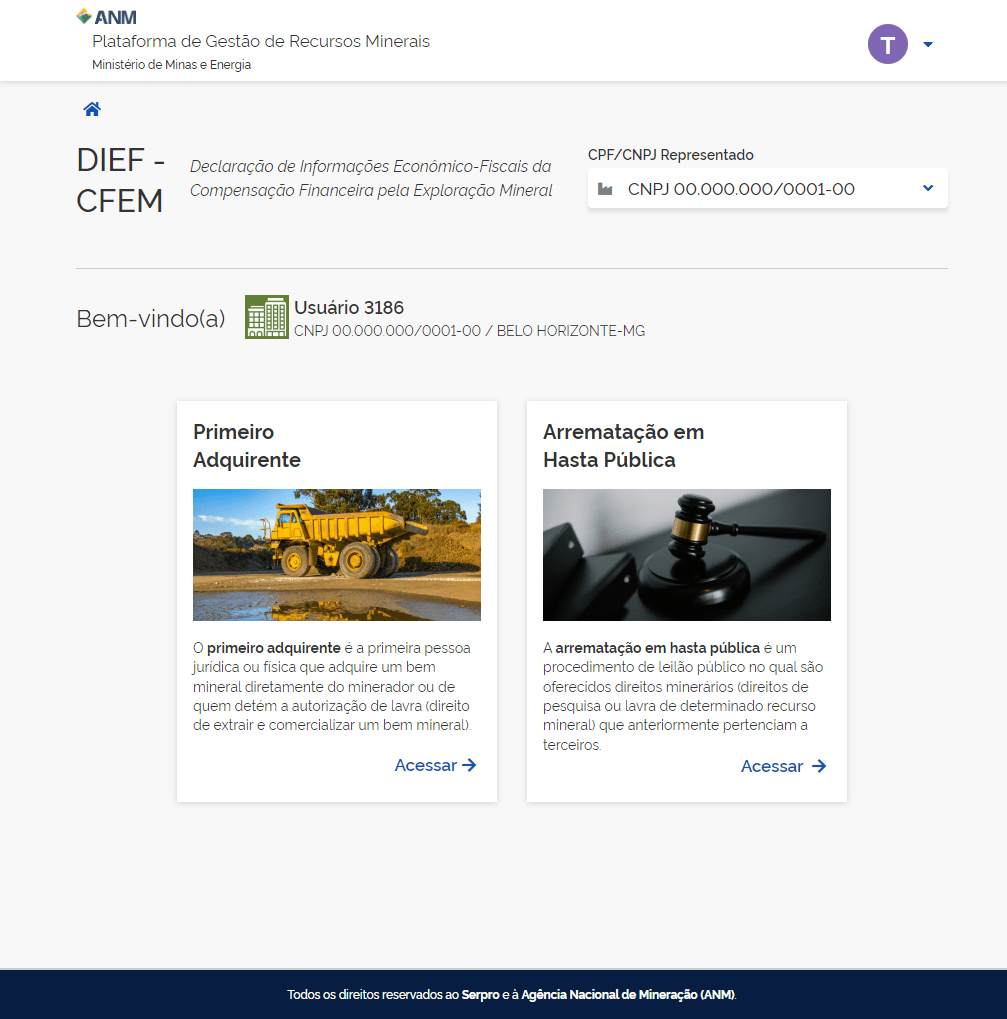Access Primeiro Adquirente via Acessar link
Image resolution: width=1007 pixels, height=1019 pixels.
point(425,765)
